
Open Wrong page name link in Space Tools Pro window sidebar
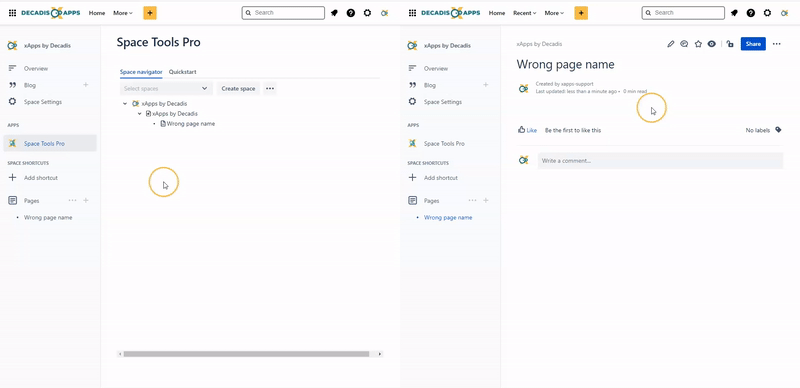48,217
